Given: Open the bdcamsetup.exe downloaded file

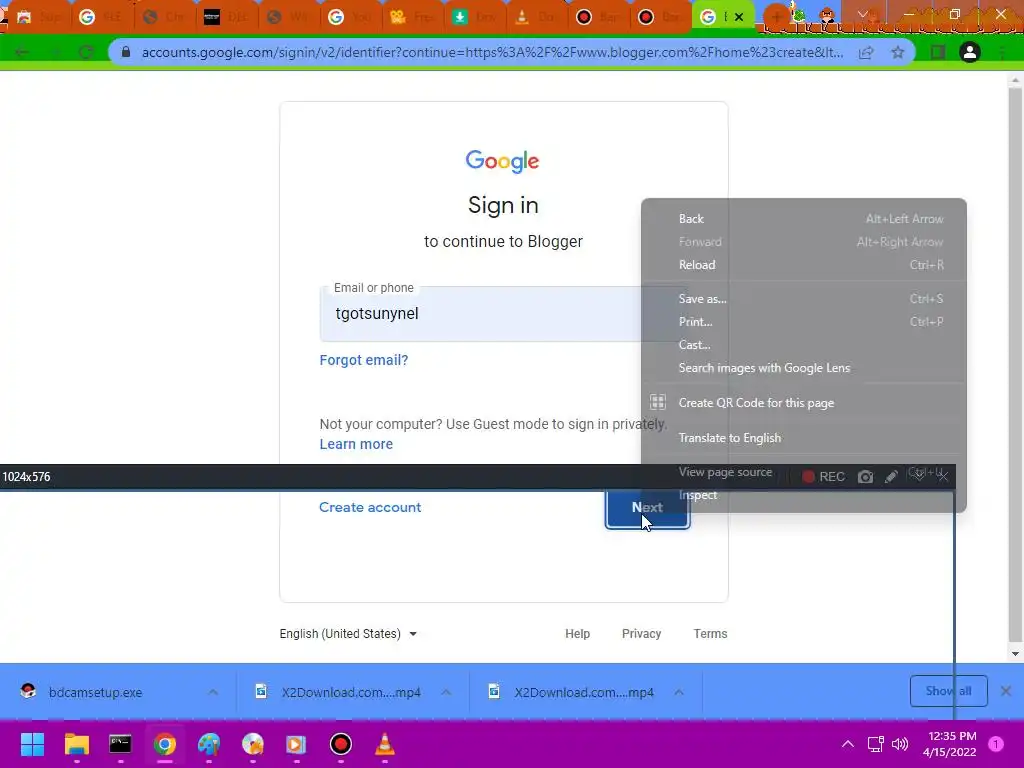Looking at the screenshot, I should pyautogui.click(x=95, y=692).
